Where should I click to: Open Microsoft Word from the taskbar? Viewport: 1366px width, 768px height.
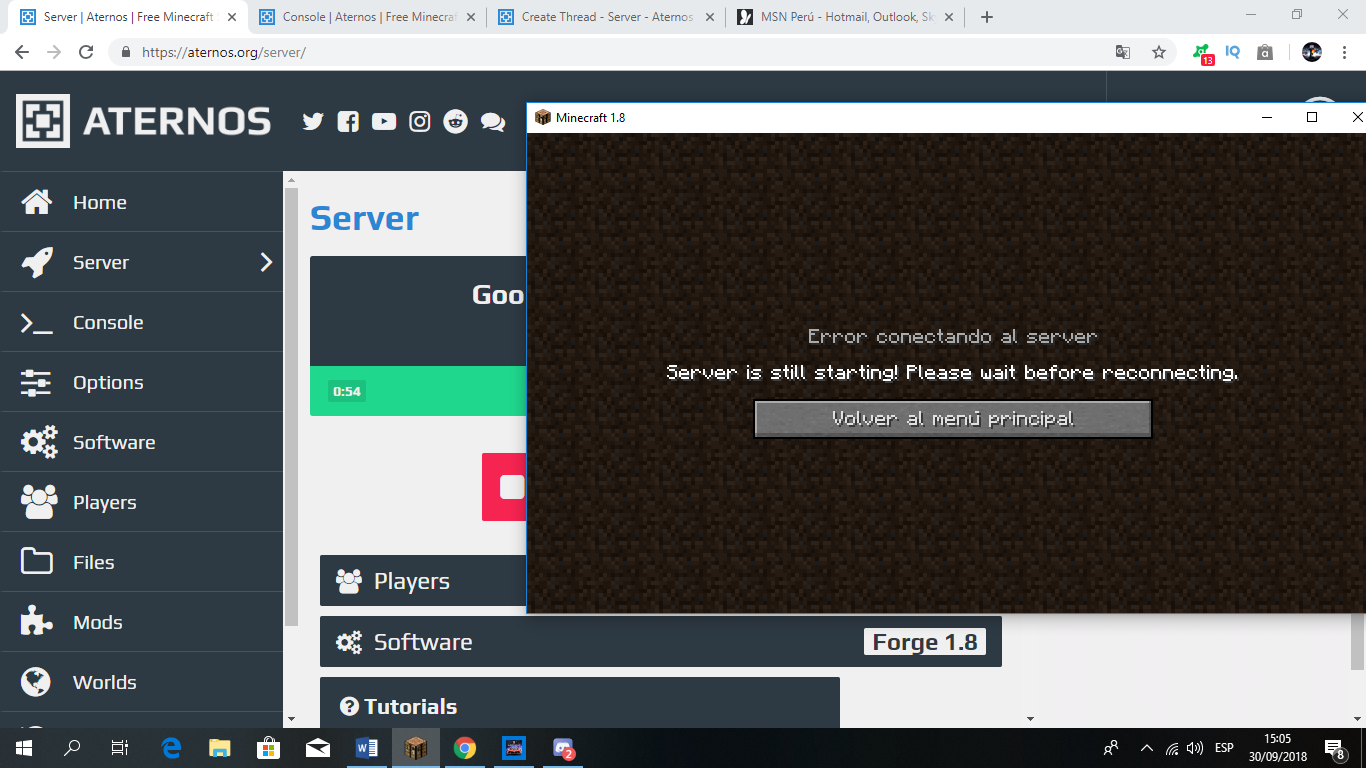pos(367,748)
